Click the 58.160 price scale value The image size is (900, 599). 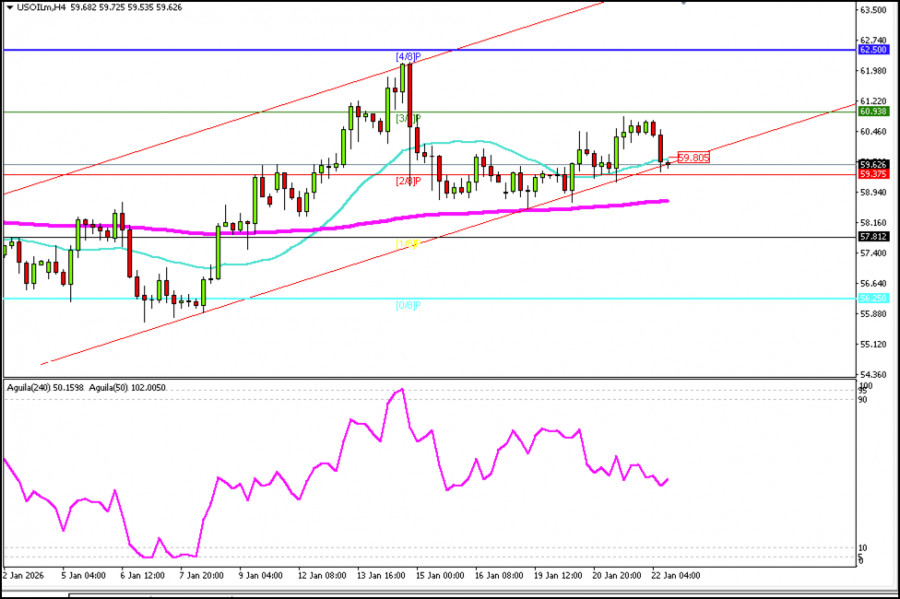(873, 223)
